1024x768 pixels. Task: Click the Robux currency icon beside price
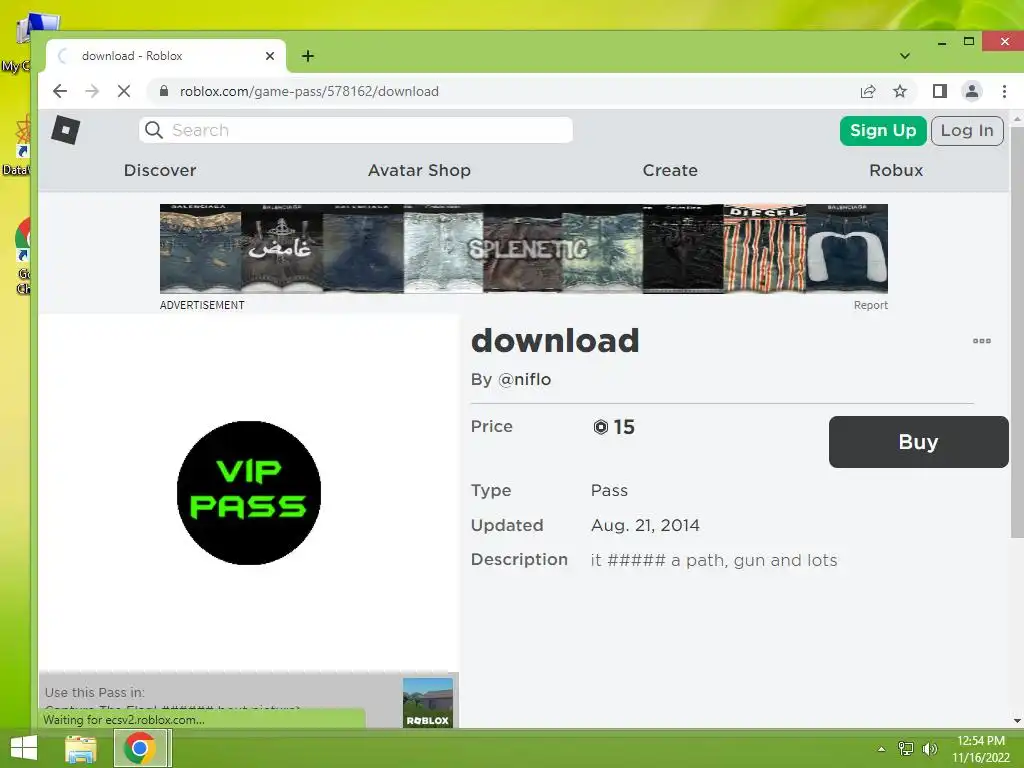600,427
